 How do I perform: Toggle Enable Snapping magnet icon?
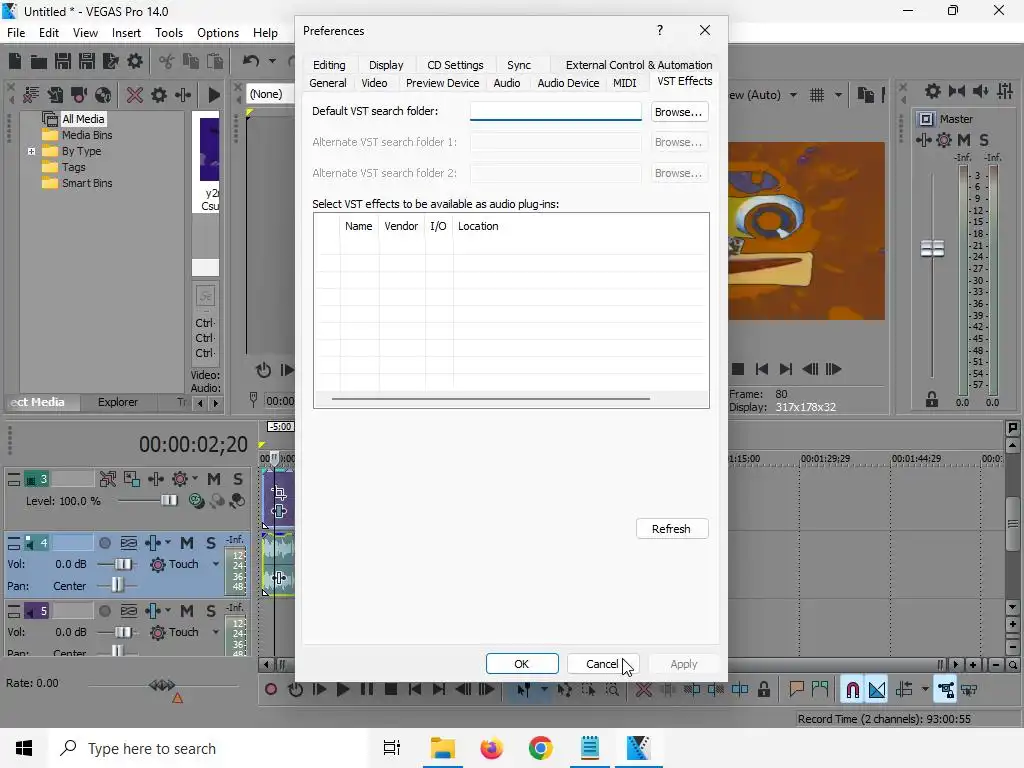coord(852,689)
